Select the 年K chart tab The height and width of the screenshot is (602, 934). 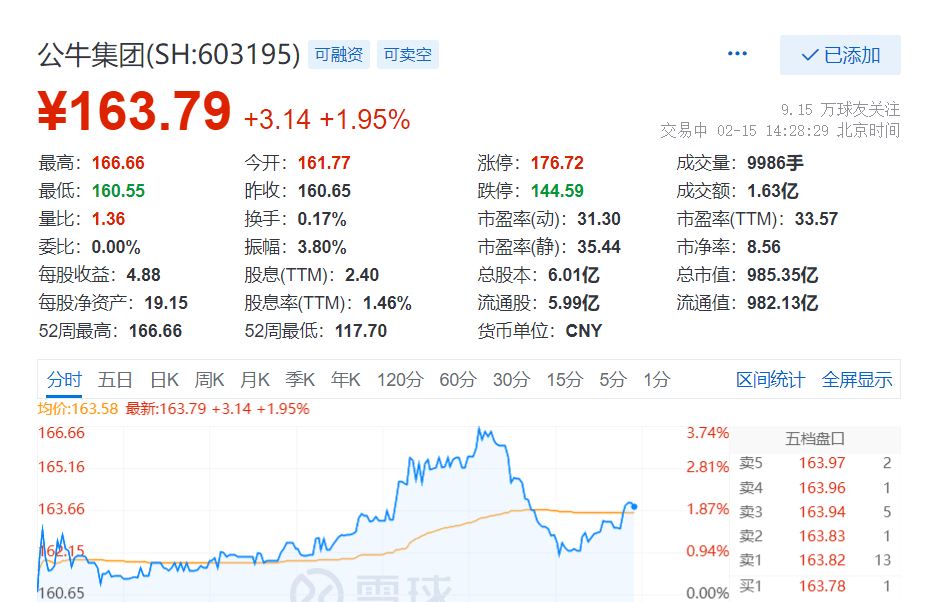346,380
